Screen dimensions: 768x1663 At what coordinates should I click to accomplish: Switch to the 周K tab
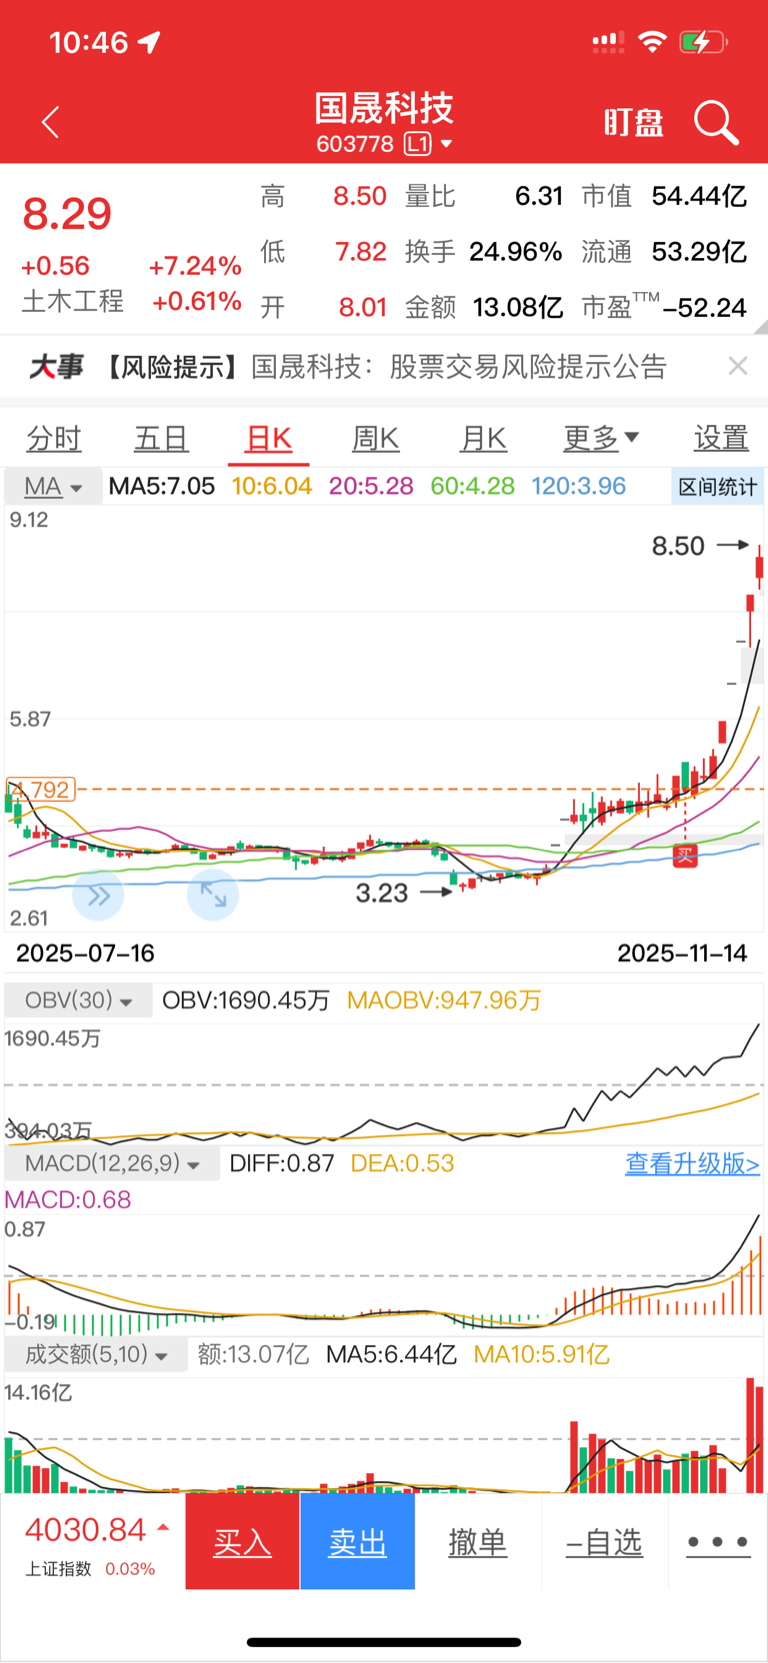[376, 438]
